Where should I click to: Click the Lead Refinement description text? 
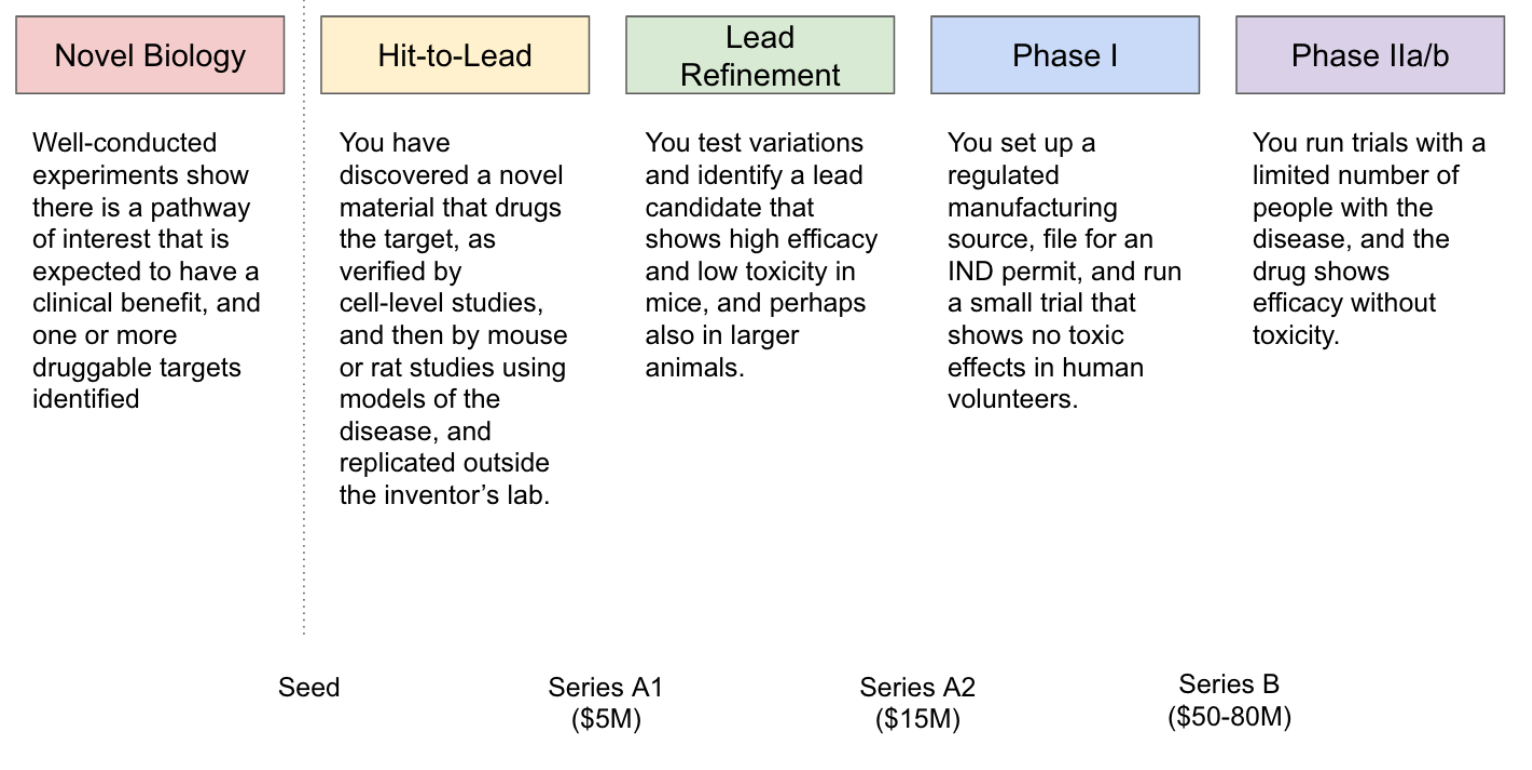pos(761,255)
